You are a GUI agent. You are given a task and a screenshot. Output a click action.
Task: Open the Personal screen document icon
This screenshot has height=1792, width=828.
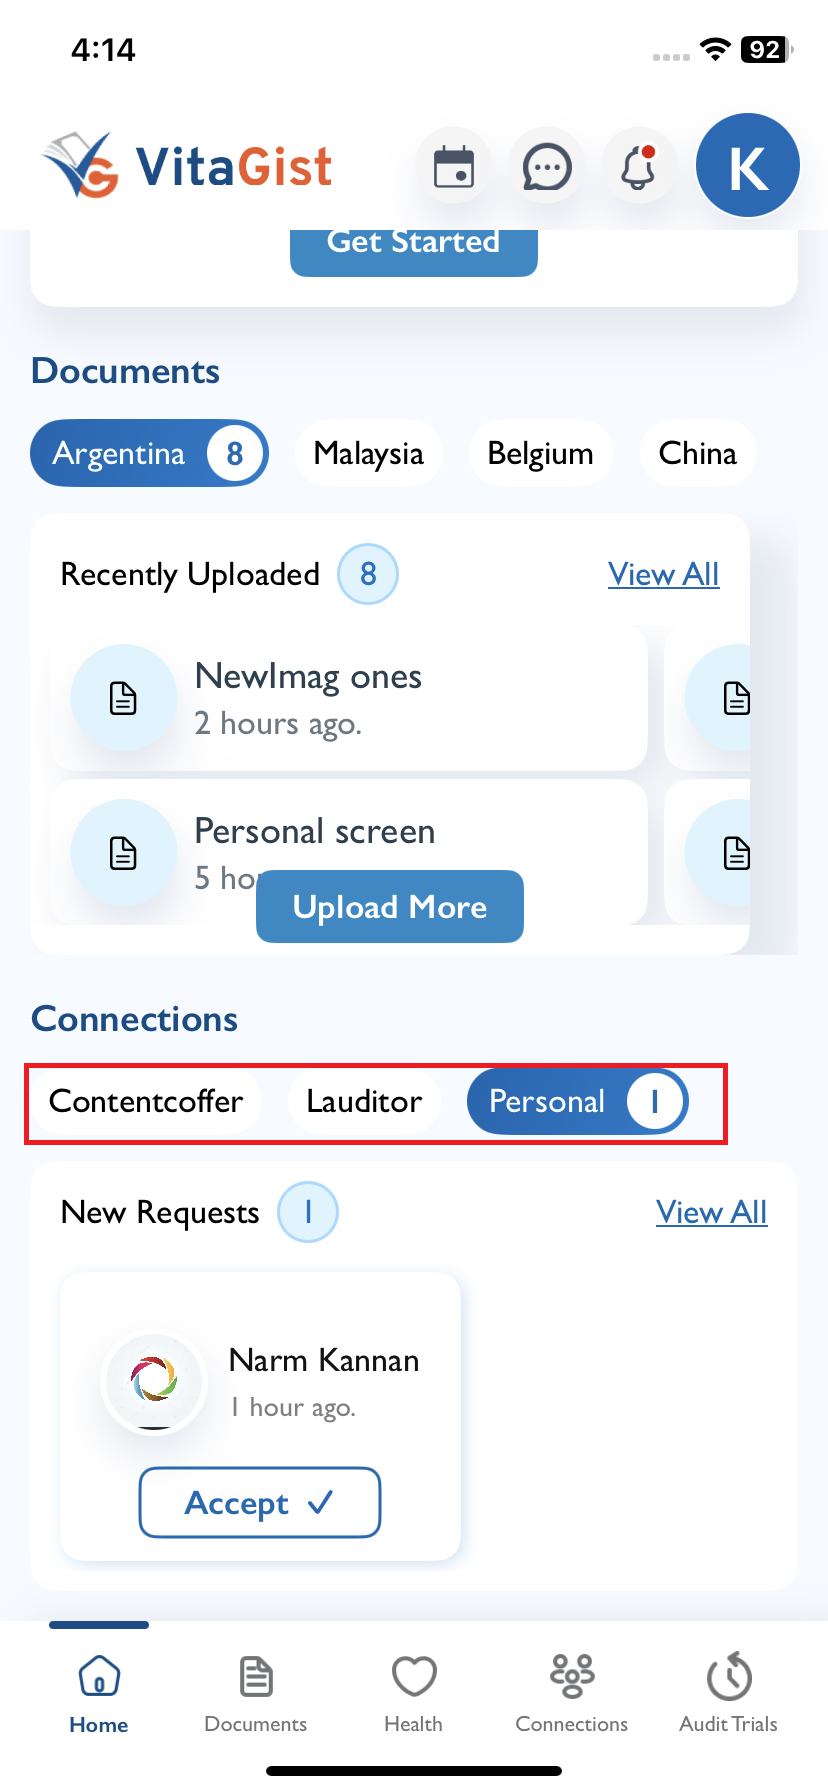pyautogui.click(x=123, y=853)
